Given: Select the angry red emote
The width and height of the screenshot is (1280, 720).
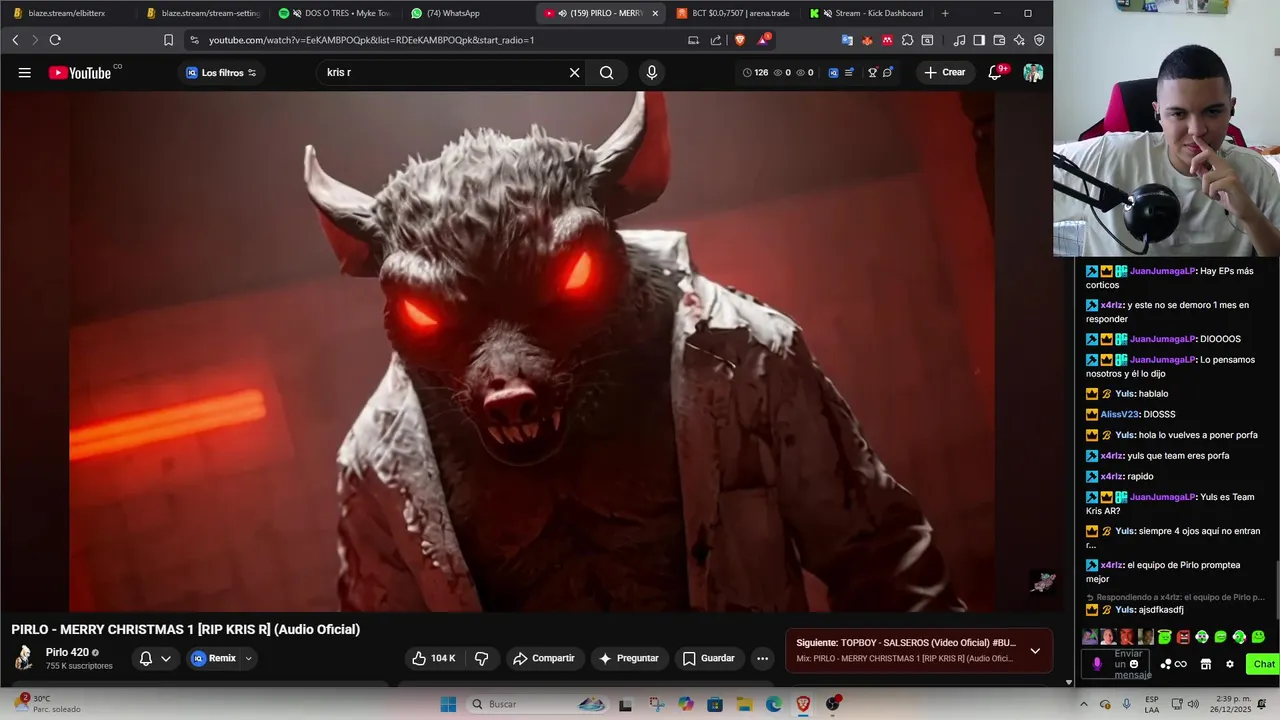Looking at the screenshot, I should click(1183, 637).
